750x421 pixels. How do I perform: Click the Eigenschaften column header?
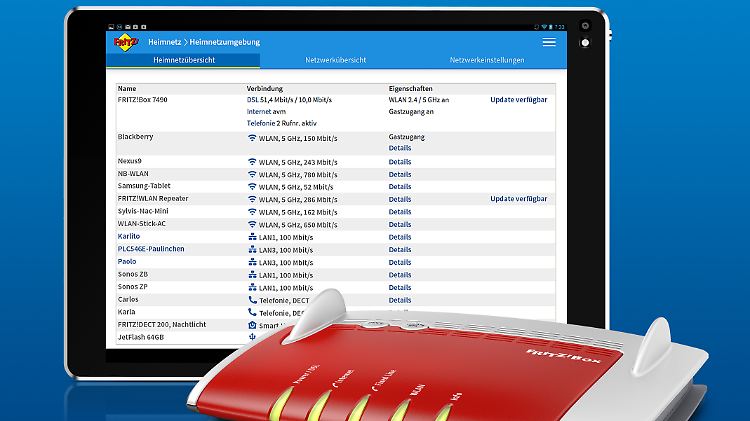[410, 89]
